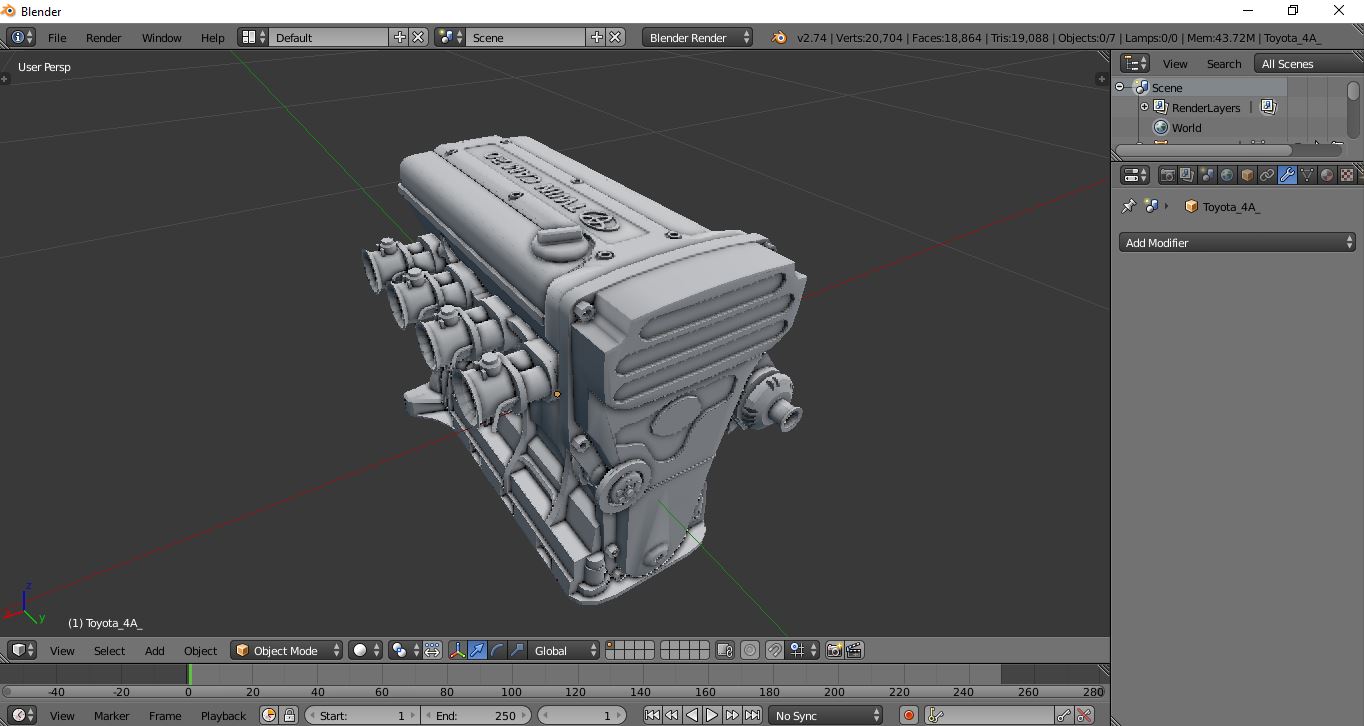This screenshot has width=1364, height=726.
Task: Open the pivot point dropdown
Action: pyautogui.click(x=404, y=650)
